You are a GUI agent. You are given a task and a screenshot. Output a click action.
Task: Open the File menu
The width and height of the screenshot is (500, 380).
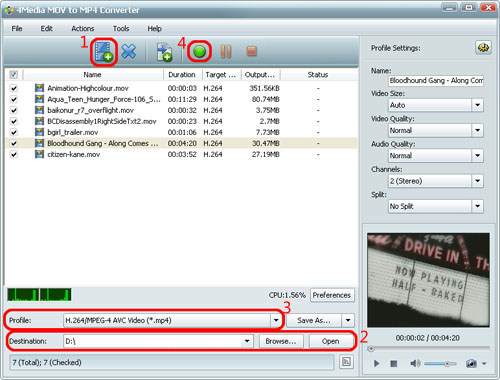17,29
